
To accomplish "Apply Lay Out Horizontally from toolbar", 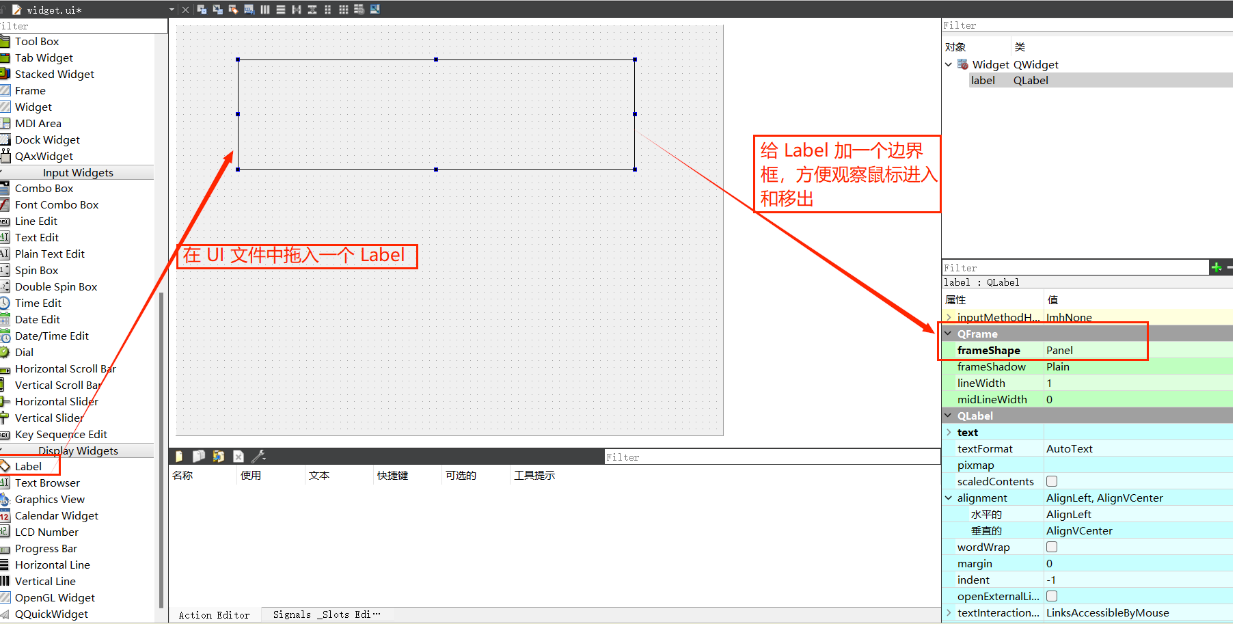I will click(265, 9).
